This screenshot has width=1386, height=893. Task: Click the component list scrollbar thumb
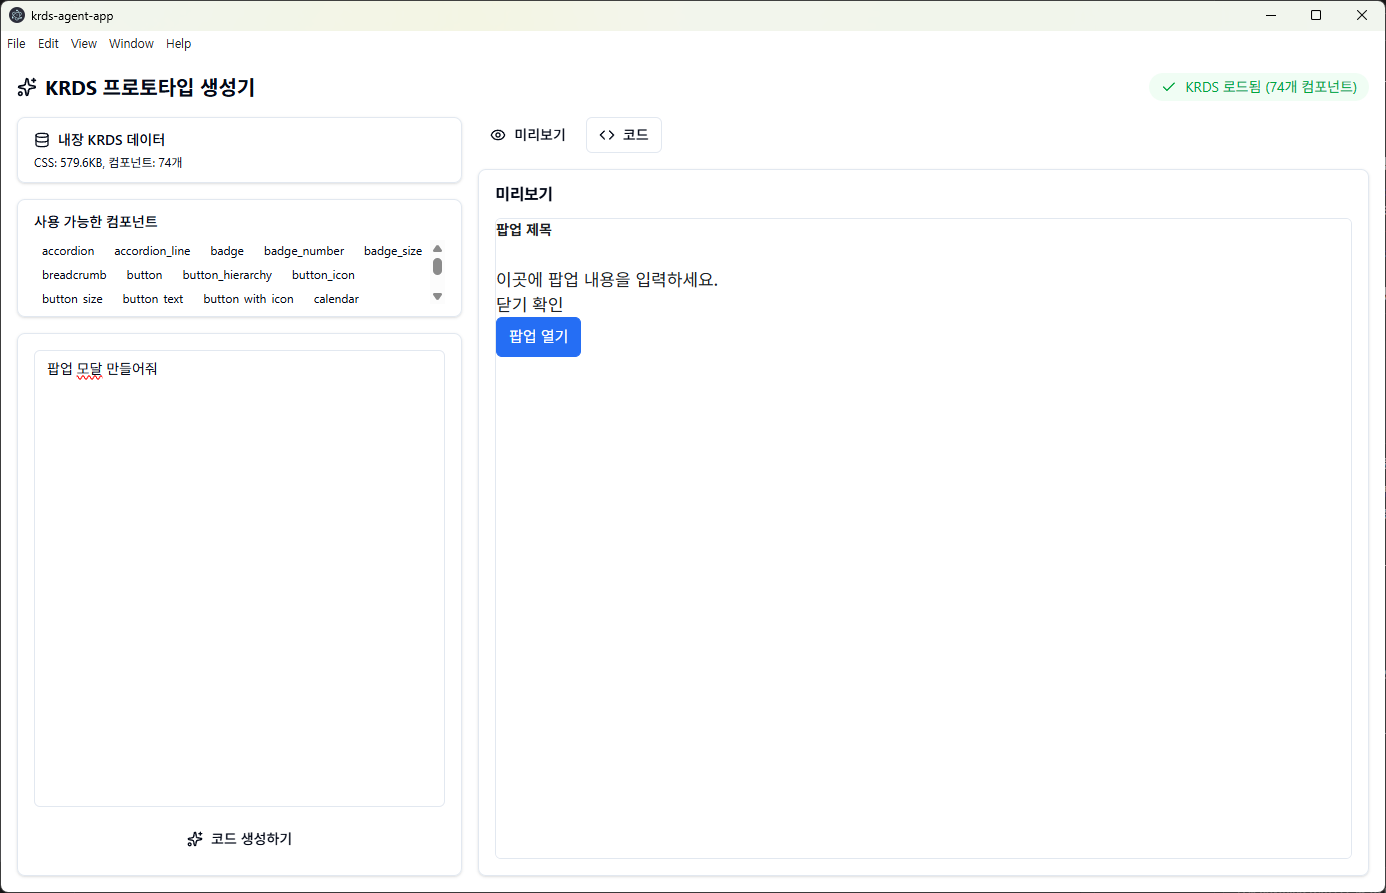coord(437,266)
